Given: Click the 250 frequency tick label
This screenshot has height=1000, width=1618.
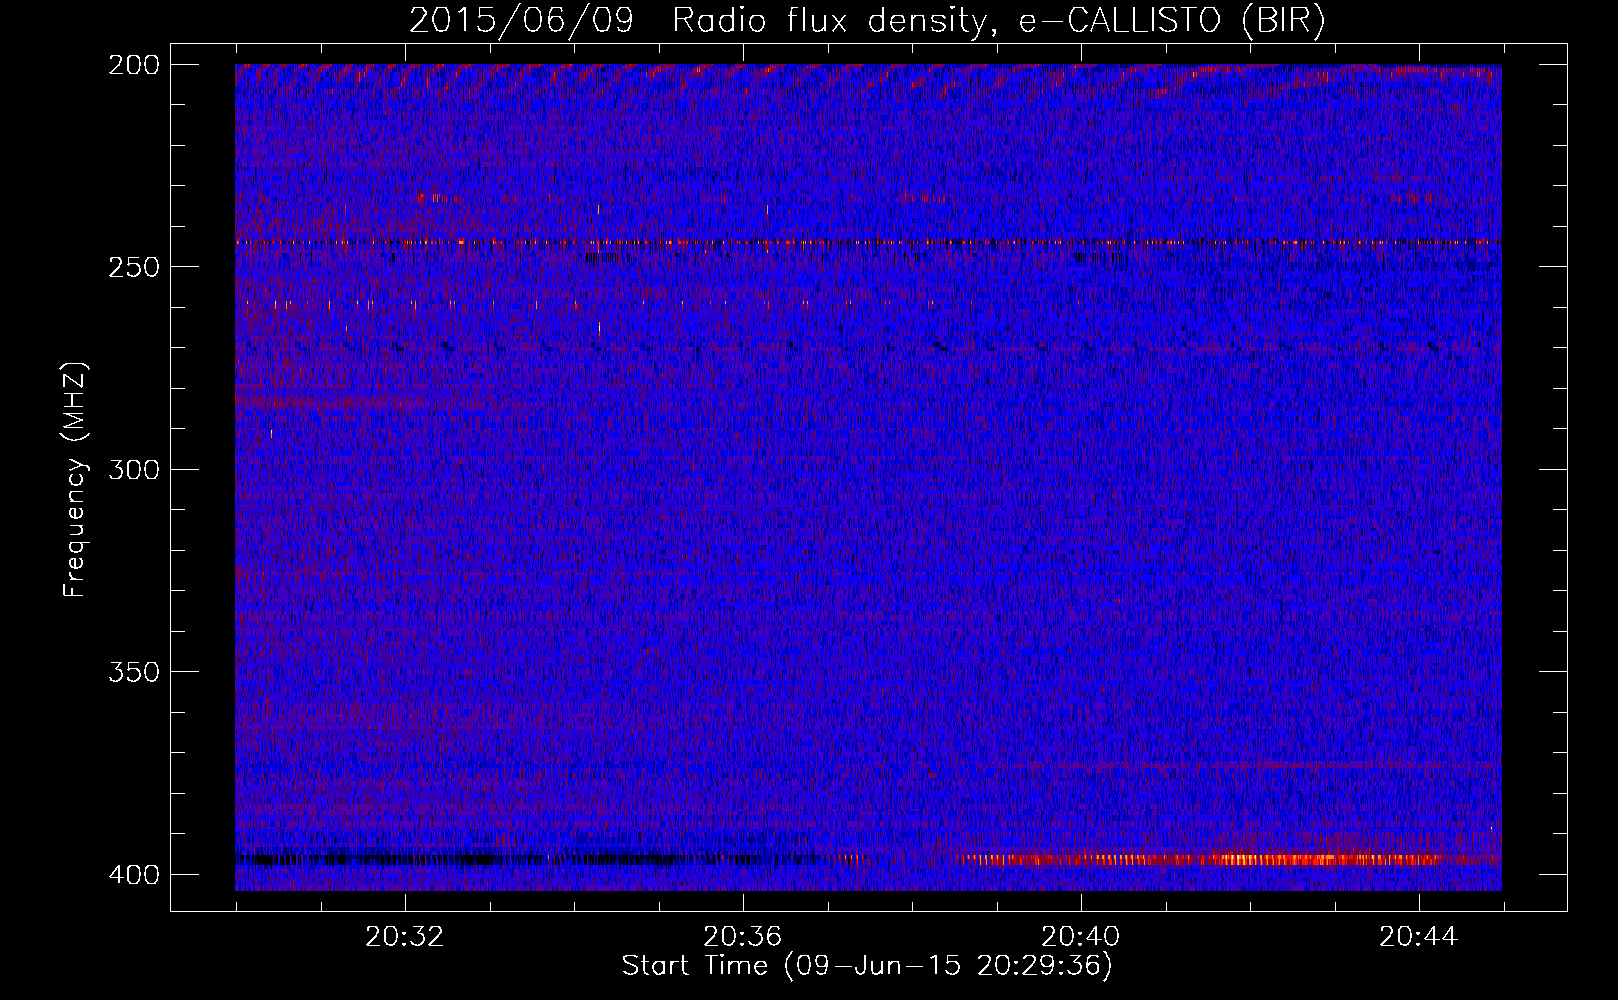Looking at the screenshot, I should (x=133, y=267).
